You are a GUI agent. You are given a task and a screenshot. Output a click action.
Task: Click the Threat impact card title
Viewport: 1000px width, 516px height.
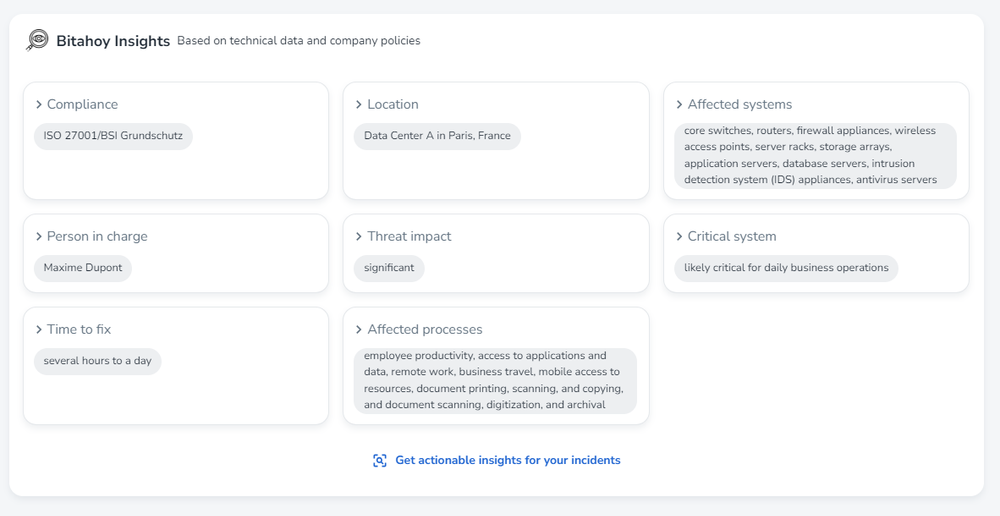tap(409, 237)
